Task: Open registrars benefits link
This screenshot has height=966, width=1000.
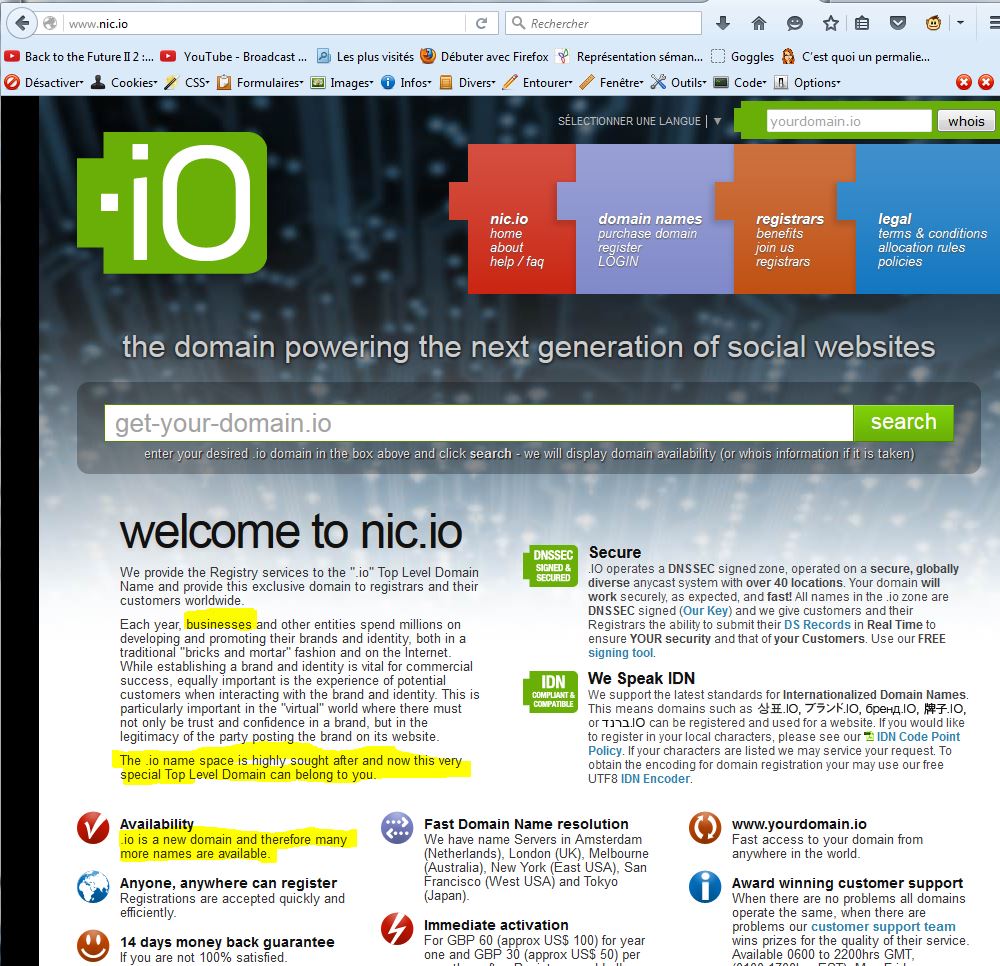Action: (779, 233)
